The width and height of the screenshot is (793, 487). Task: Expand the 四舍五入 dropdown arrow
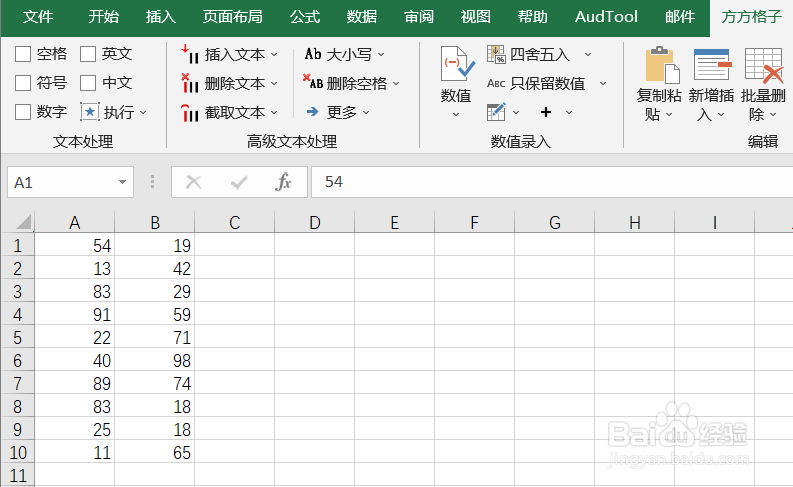point(588,54)
